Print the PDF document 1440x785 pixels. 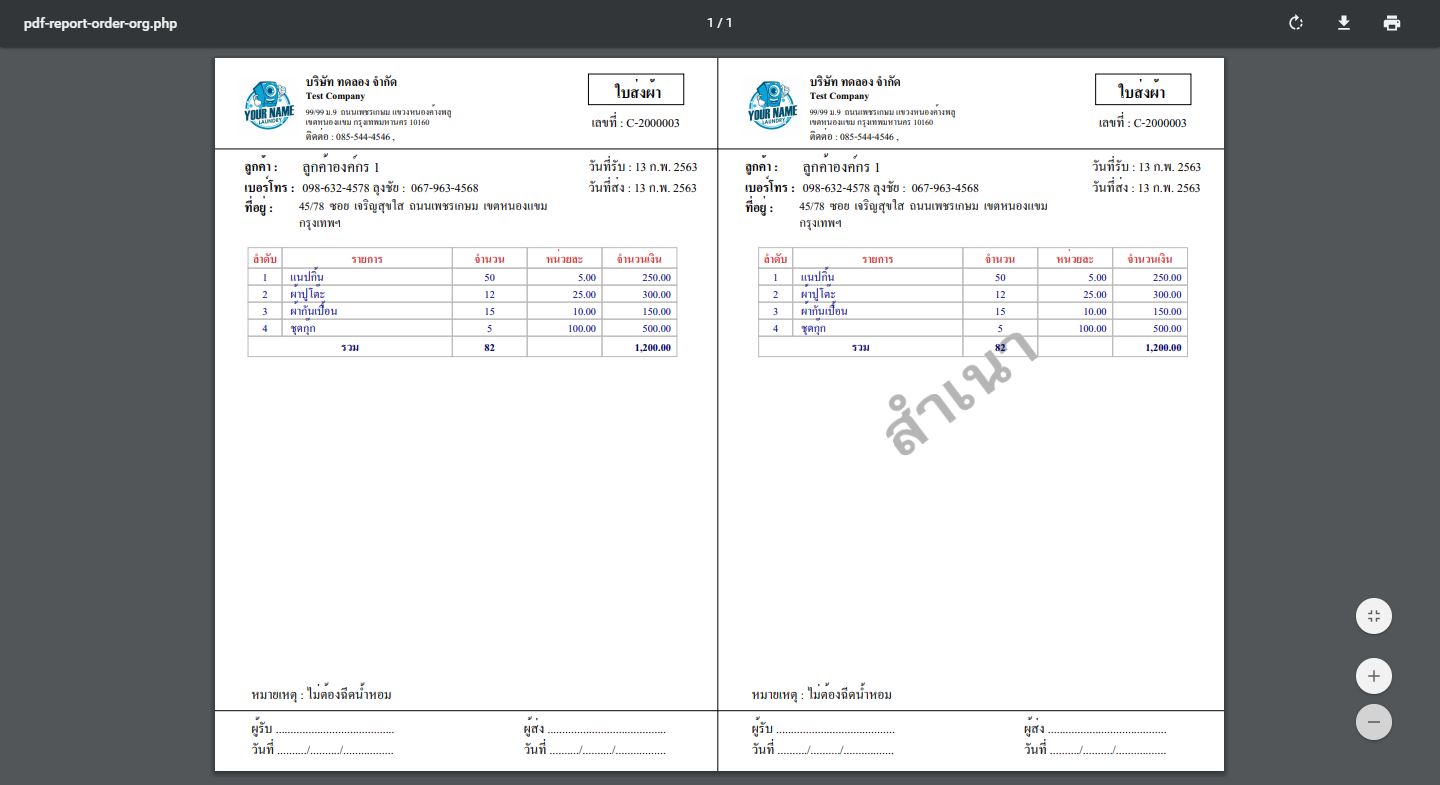1392,23
